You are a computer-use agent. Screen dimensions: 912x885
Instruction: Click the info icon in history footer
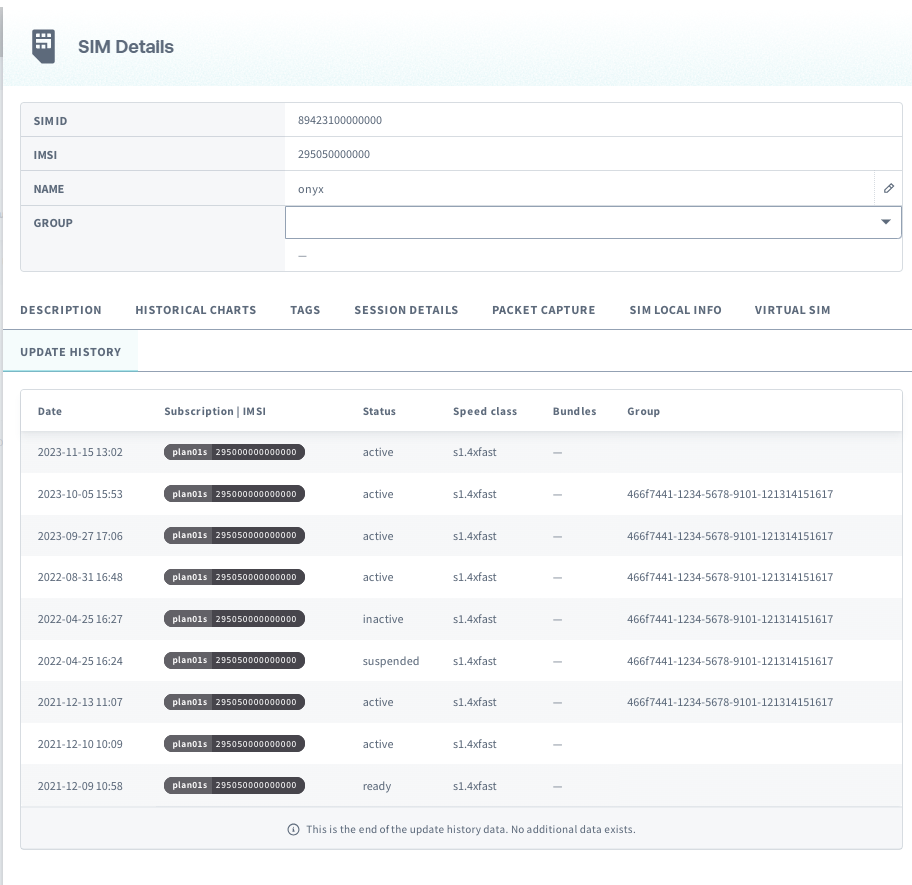point(293,829)
